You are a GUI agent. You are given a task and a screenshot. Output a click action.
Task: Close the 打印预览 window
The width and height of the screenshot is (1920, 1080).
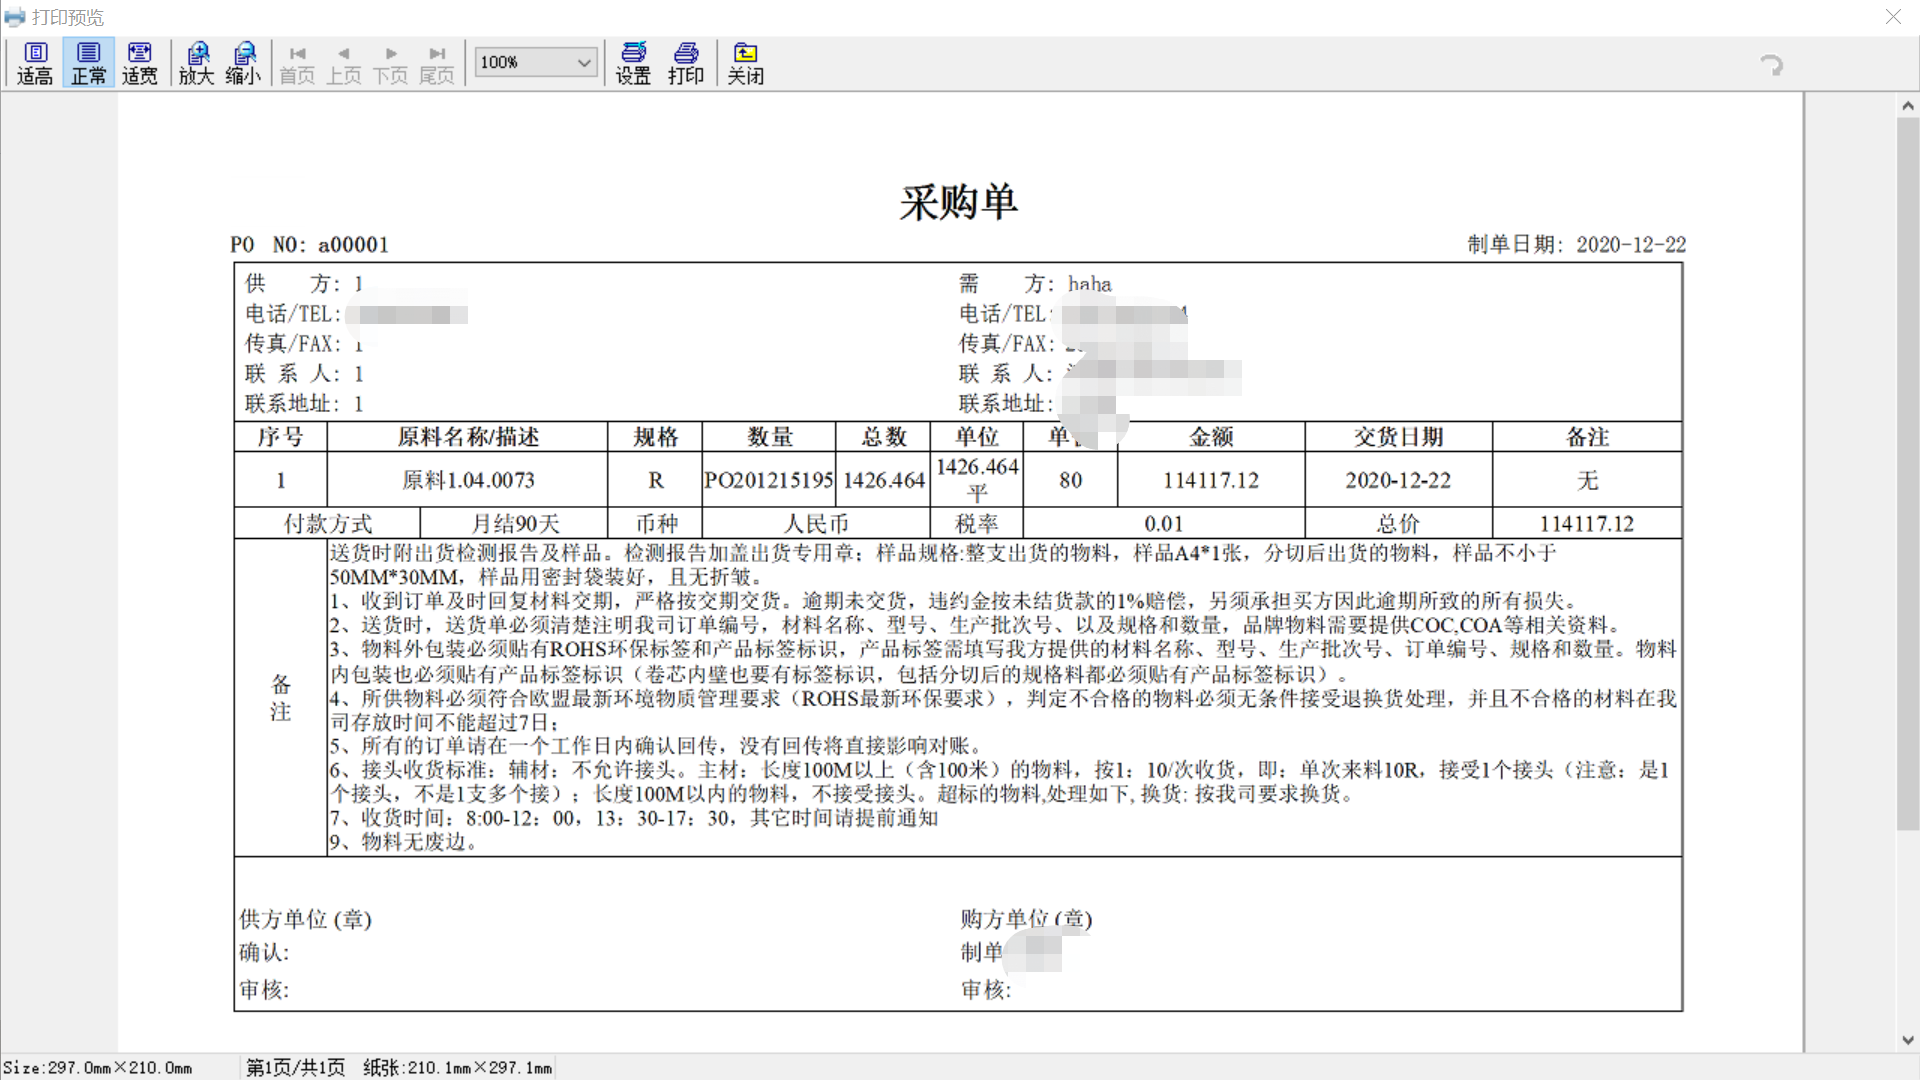tap(1893, 17)
